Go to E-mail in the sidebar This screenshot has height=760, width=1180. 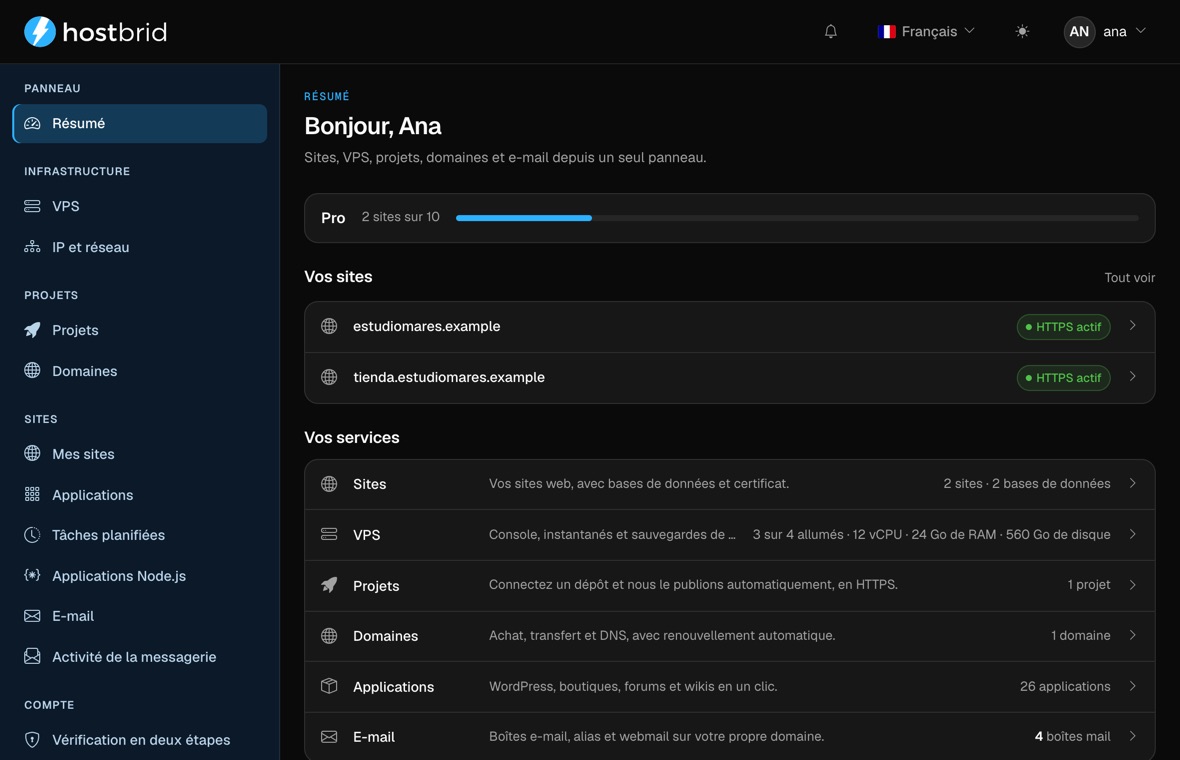pyautogui.click(x=140, y=616)
